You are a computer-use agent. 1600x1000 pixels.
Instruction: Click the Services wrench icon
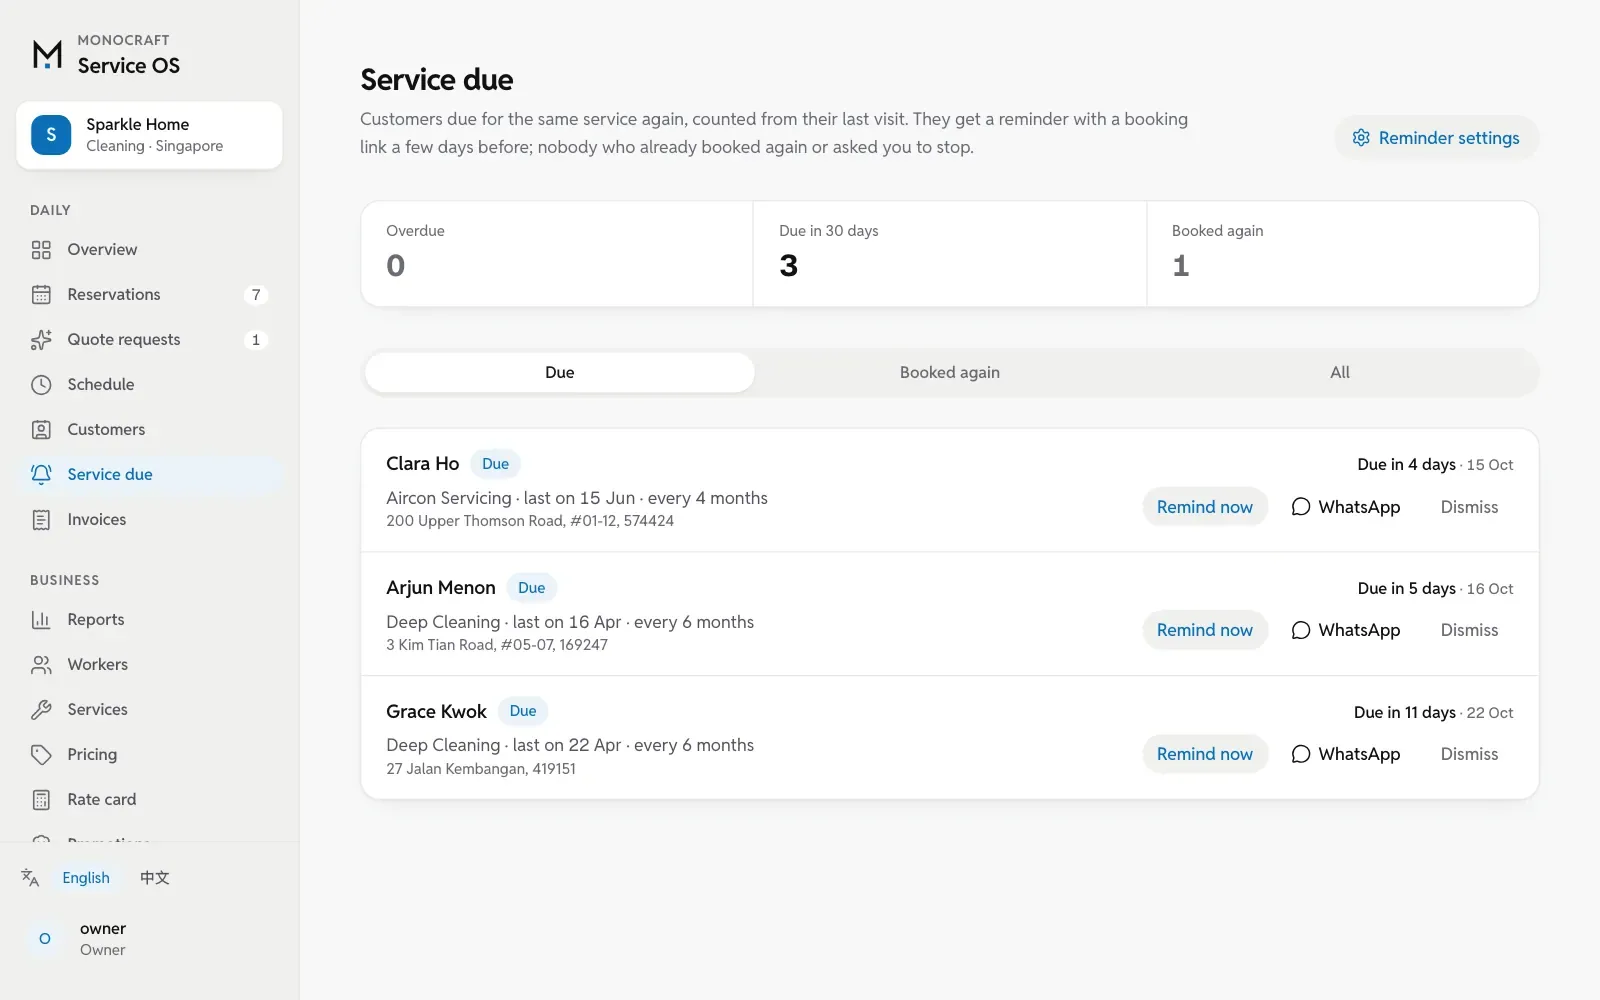(41, 710)
